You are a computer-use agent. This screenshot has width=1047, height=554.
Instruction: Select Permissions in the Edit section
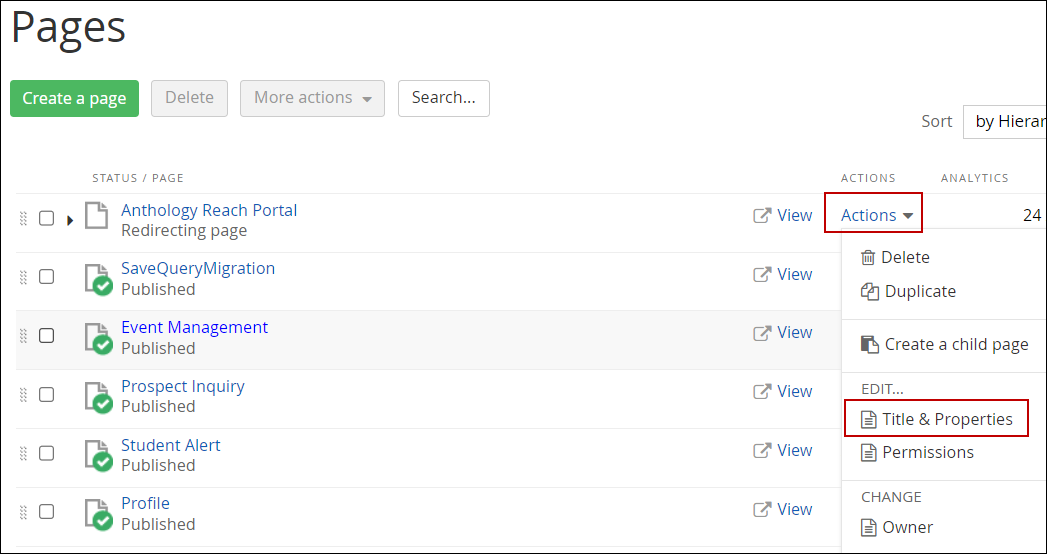click(x=927, y=453)
